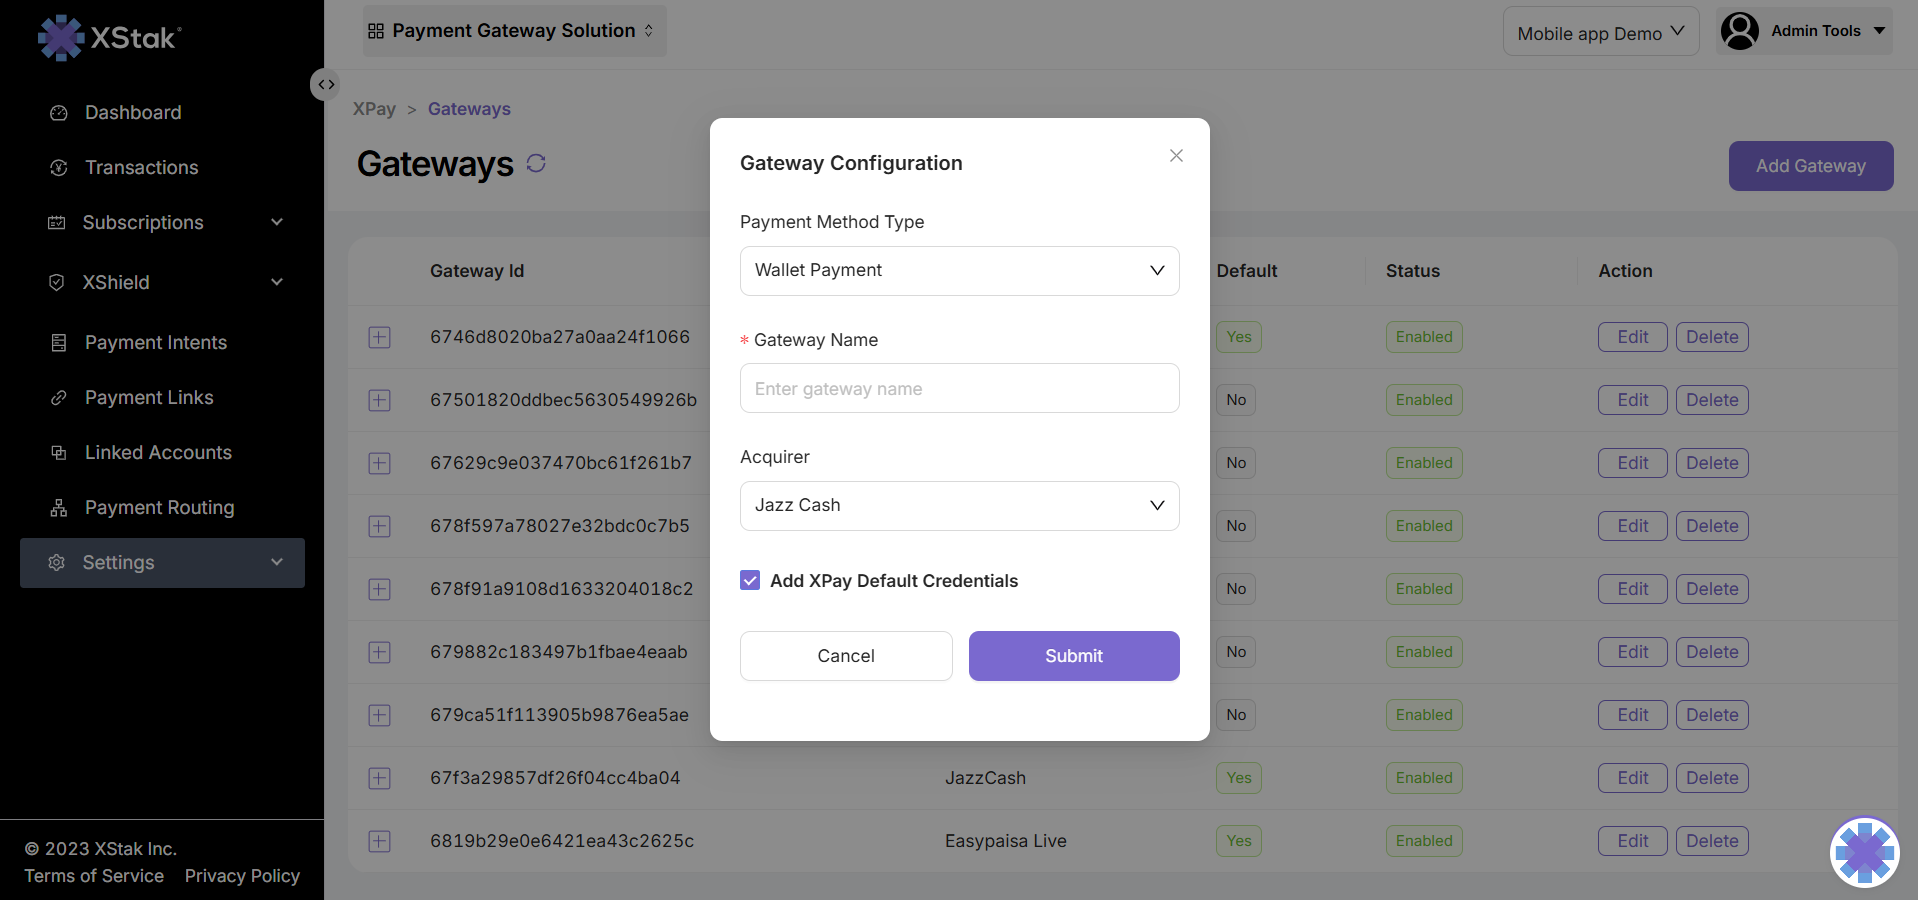This screenshot has height=900, width=1918.
Task: Expand the Easypaisa Live row plus icon
Action: (x=379, y=841)
